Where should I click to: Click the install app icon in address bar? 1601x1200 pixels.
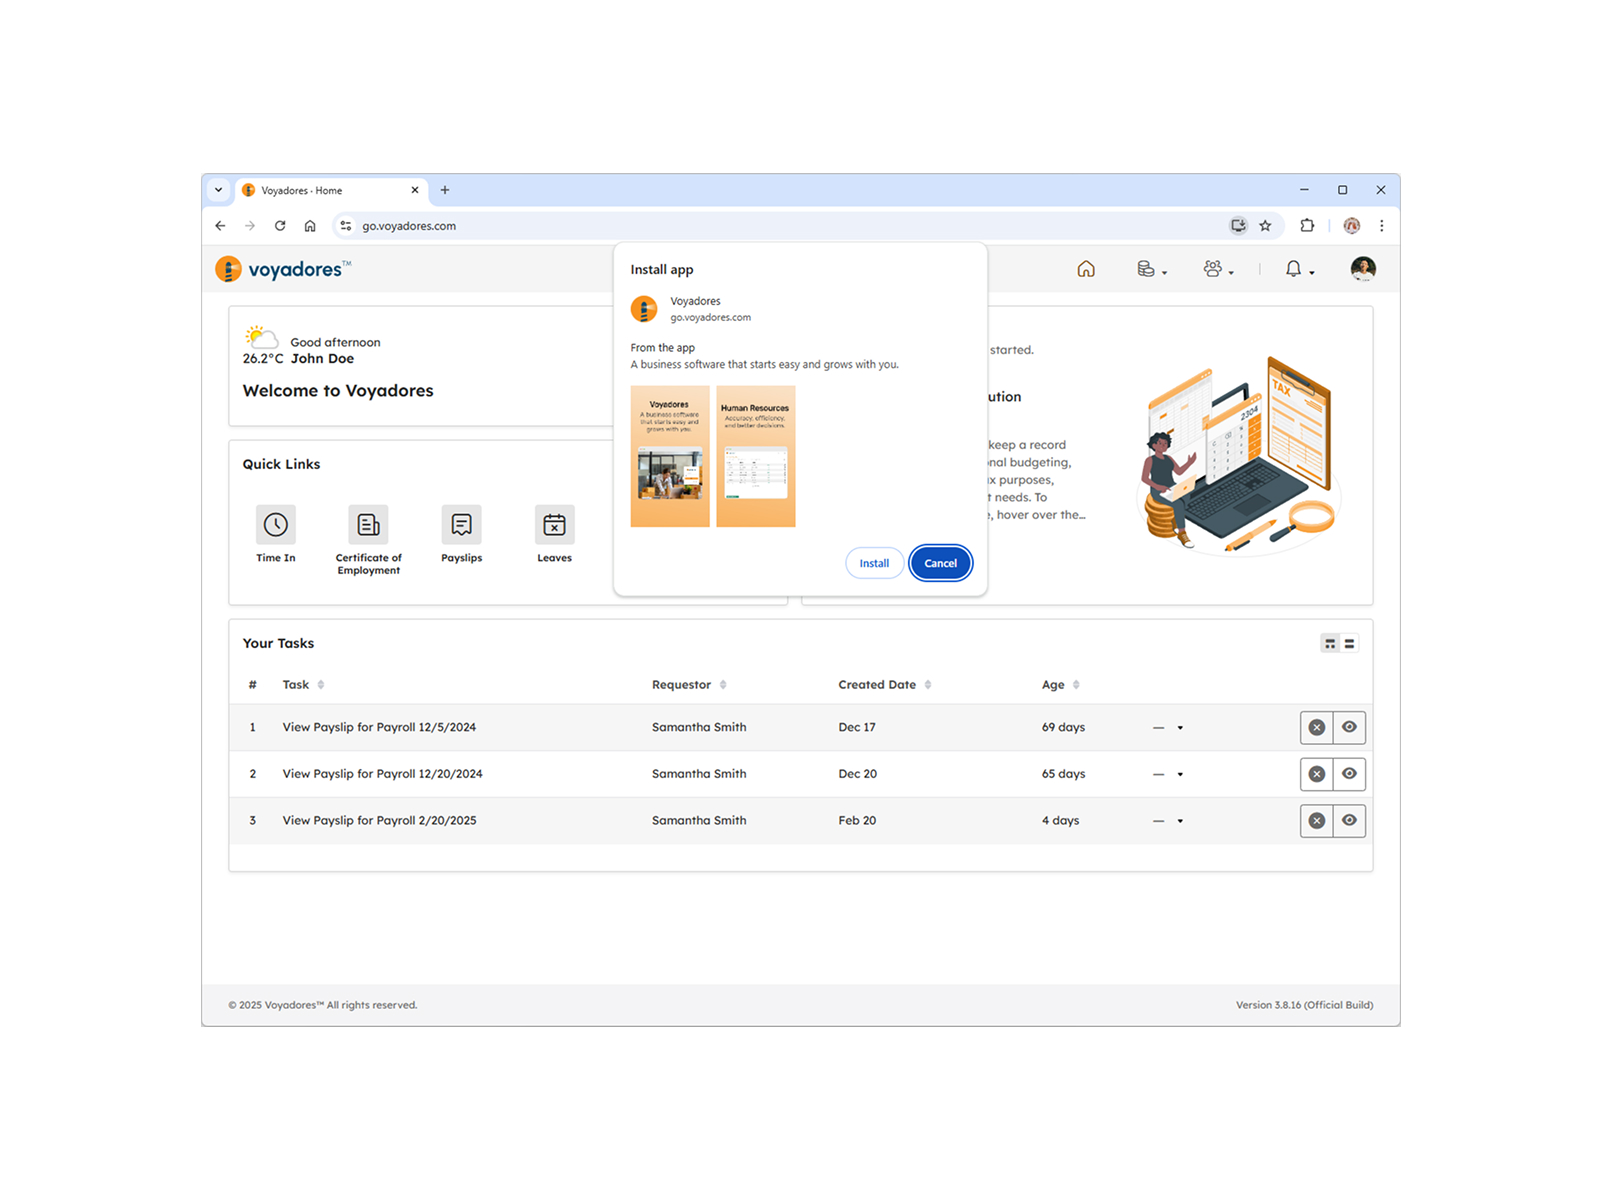click(1238, 226)
